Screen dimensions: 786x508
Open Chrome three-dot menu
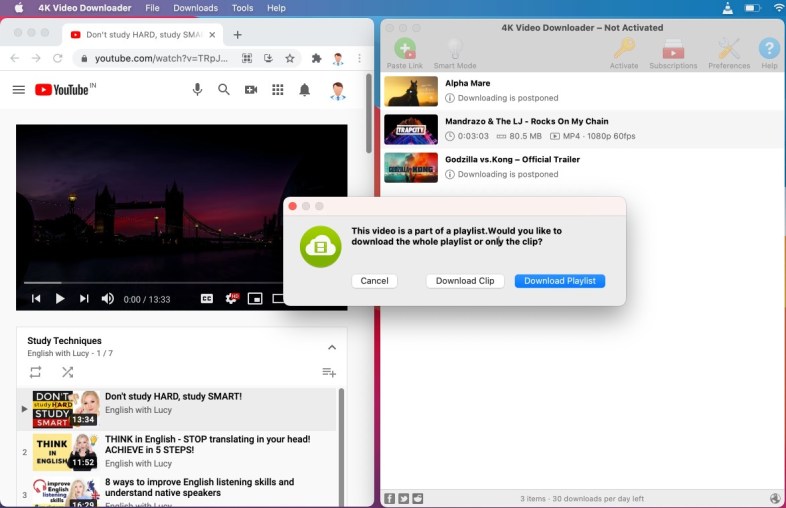pyautogui.click(x=359, y=58)
